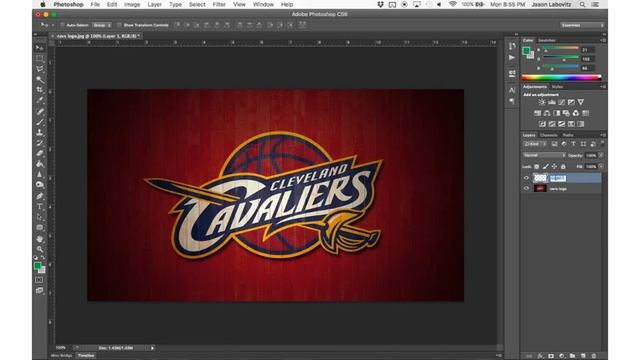The height and width of the screenshot is (360, 640).
Task: Select the Horizontal Type tool
Action: (x=40, y=207)
